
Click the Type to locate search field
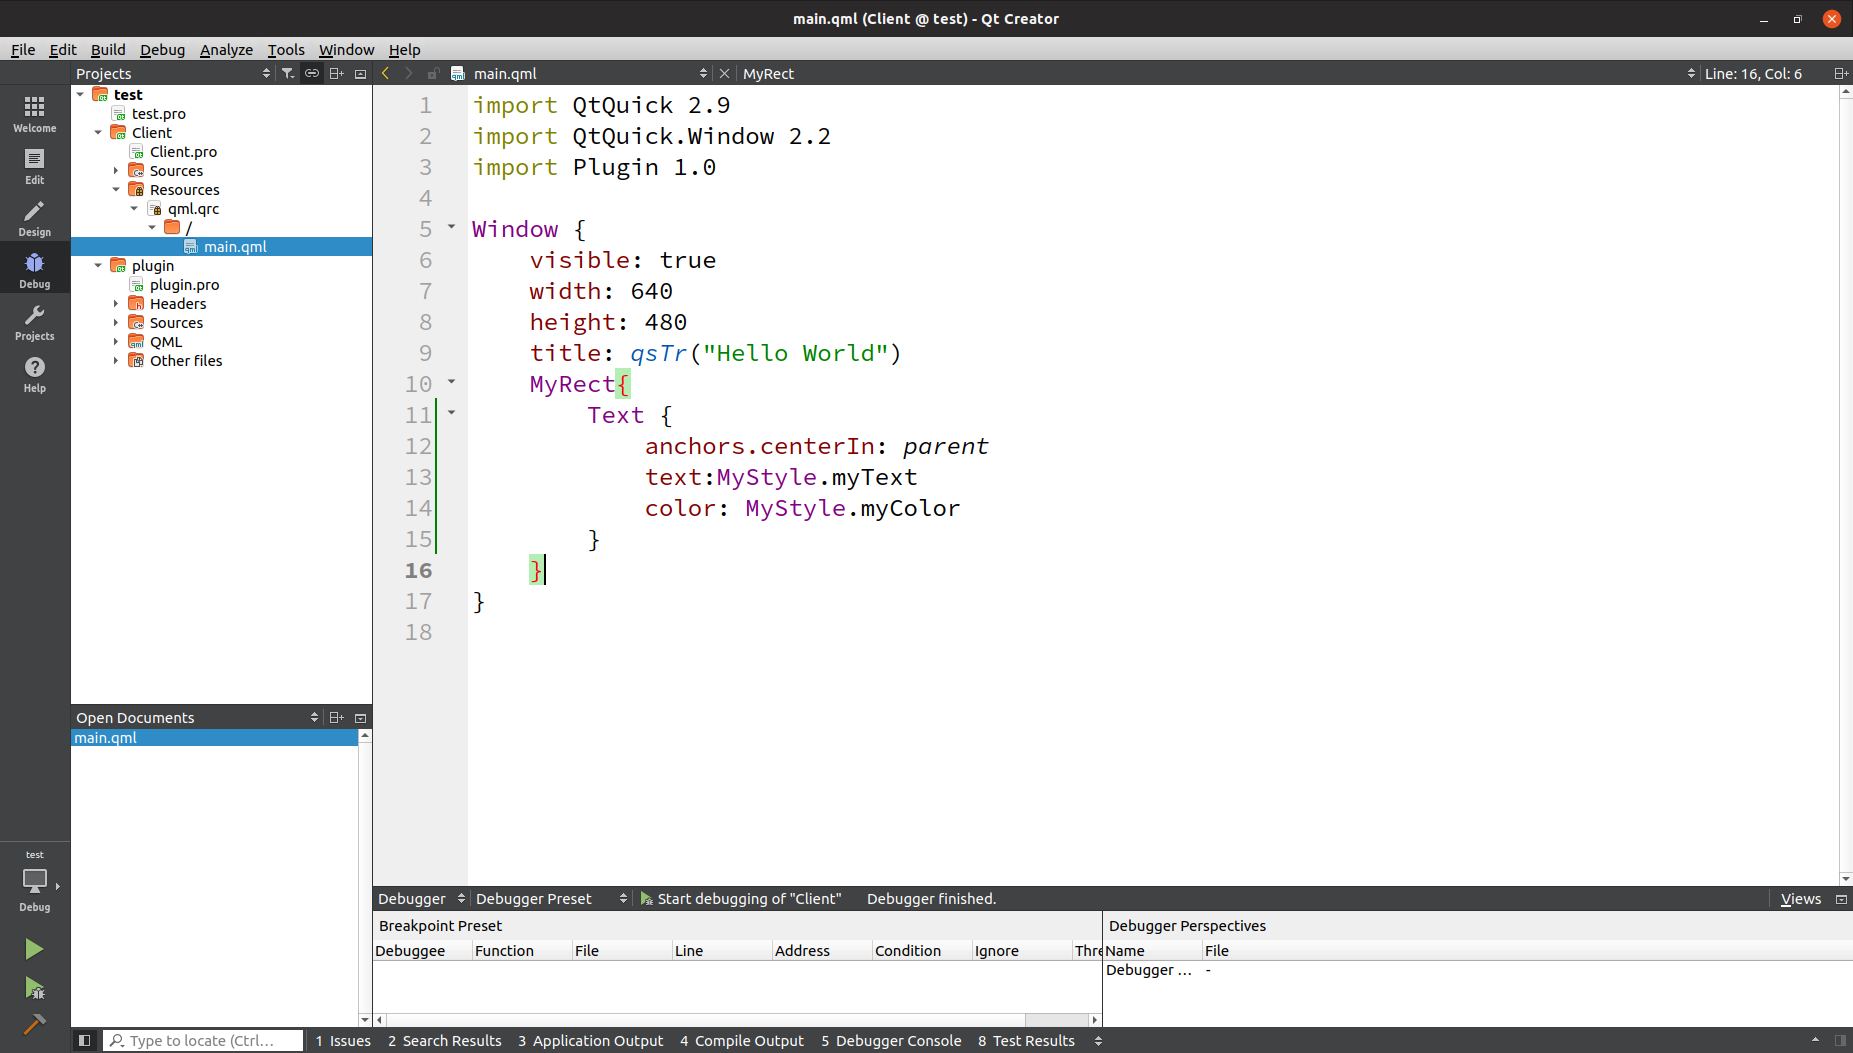tap(200, 1040)
